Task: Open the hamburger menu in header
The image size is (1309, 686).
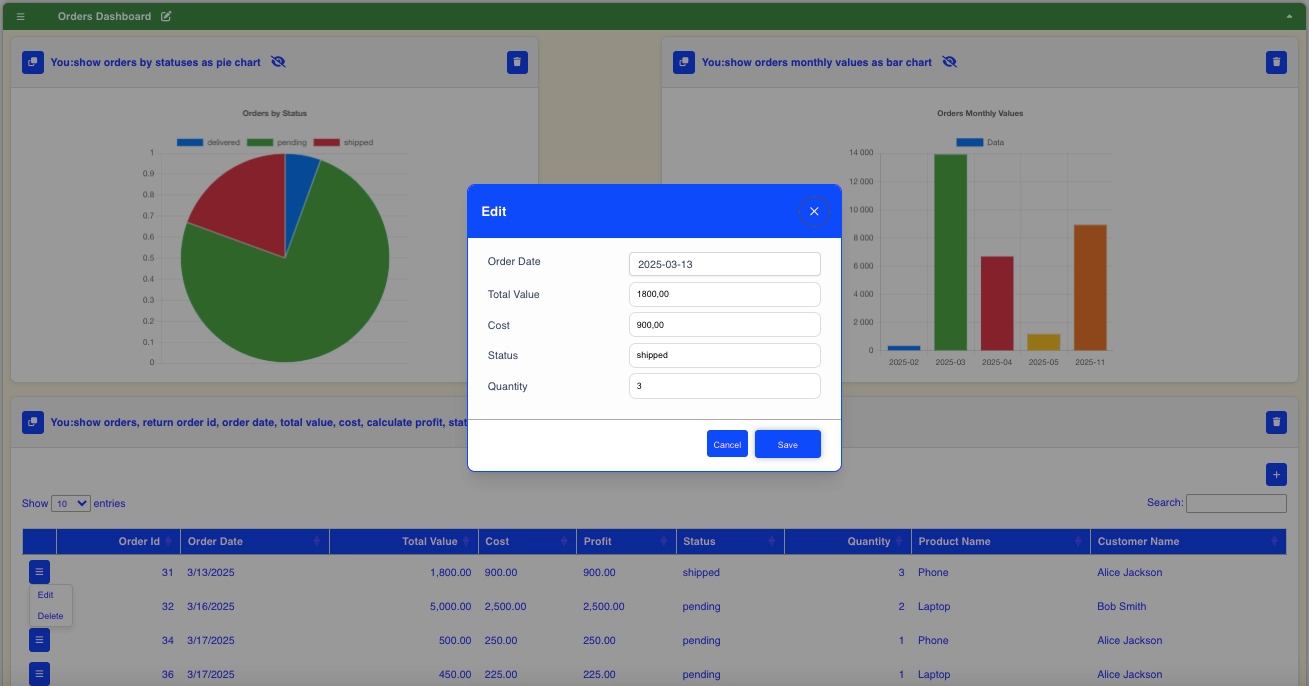Action: (20, 16)
